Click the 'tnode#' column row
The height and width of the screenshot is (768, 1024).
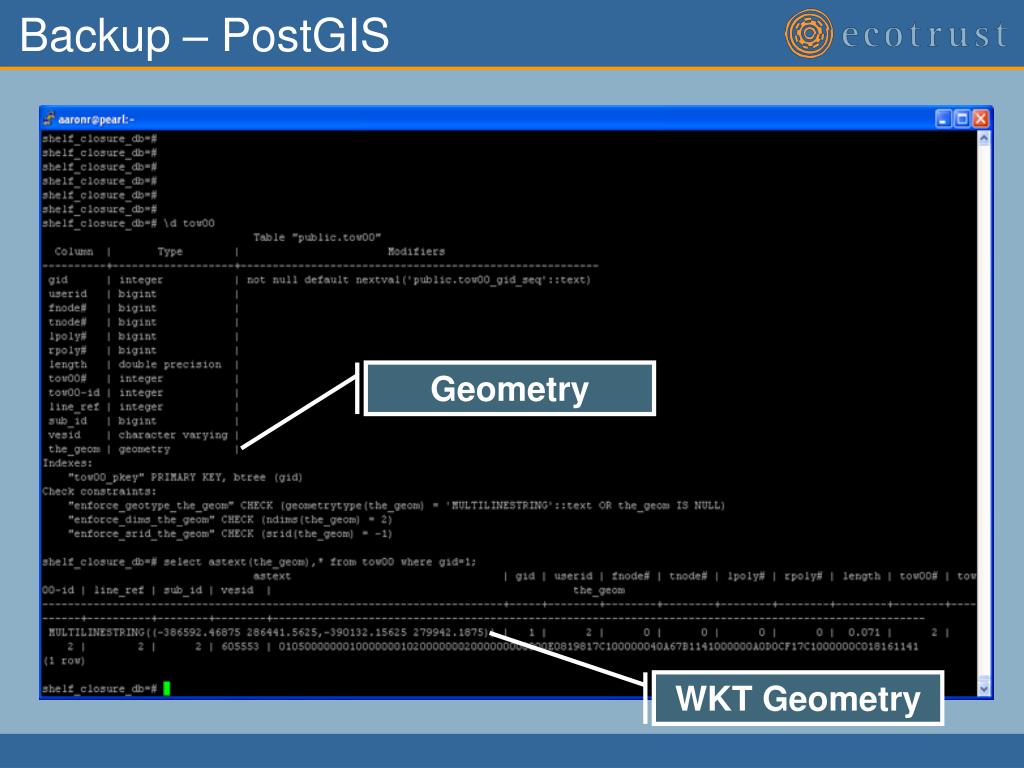pos(142,322)
